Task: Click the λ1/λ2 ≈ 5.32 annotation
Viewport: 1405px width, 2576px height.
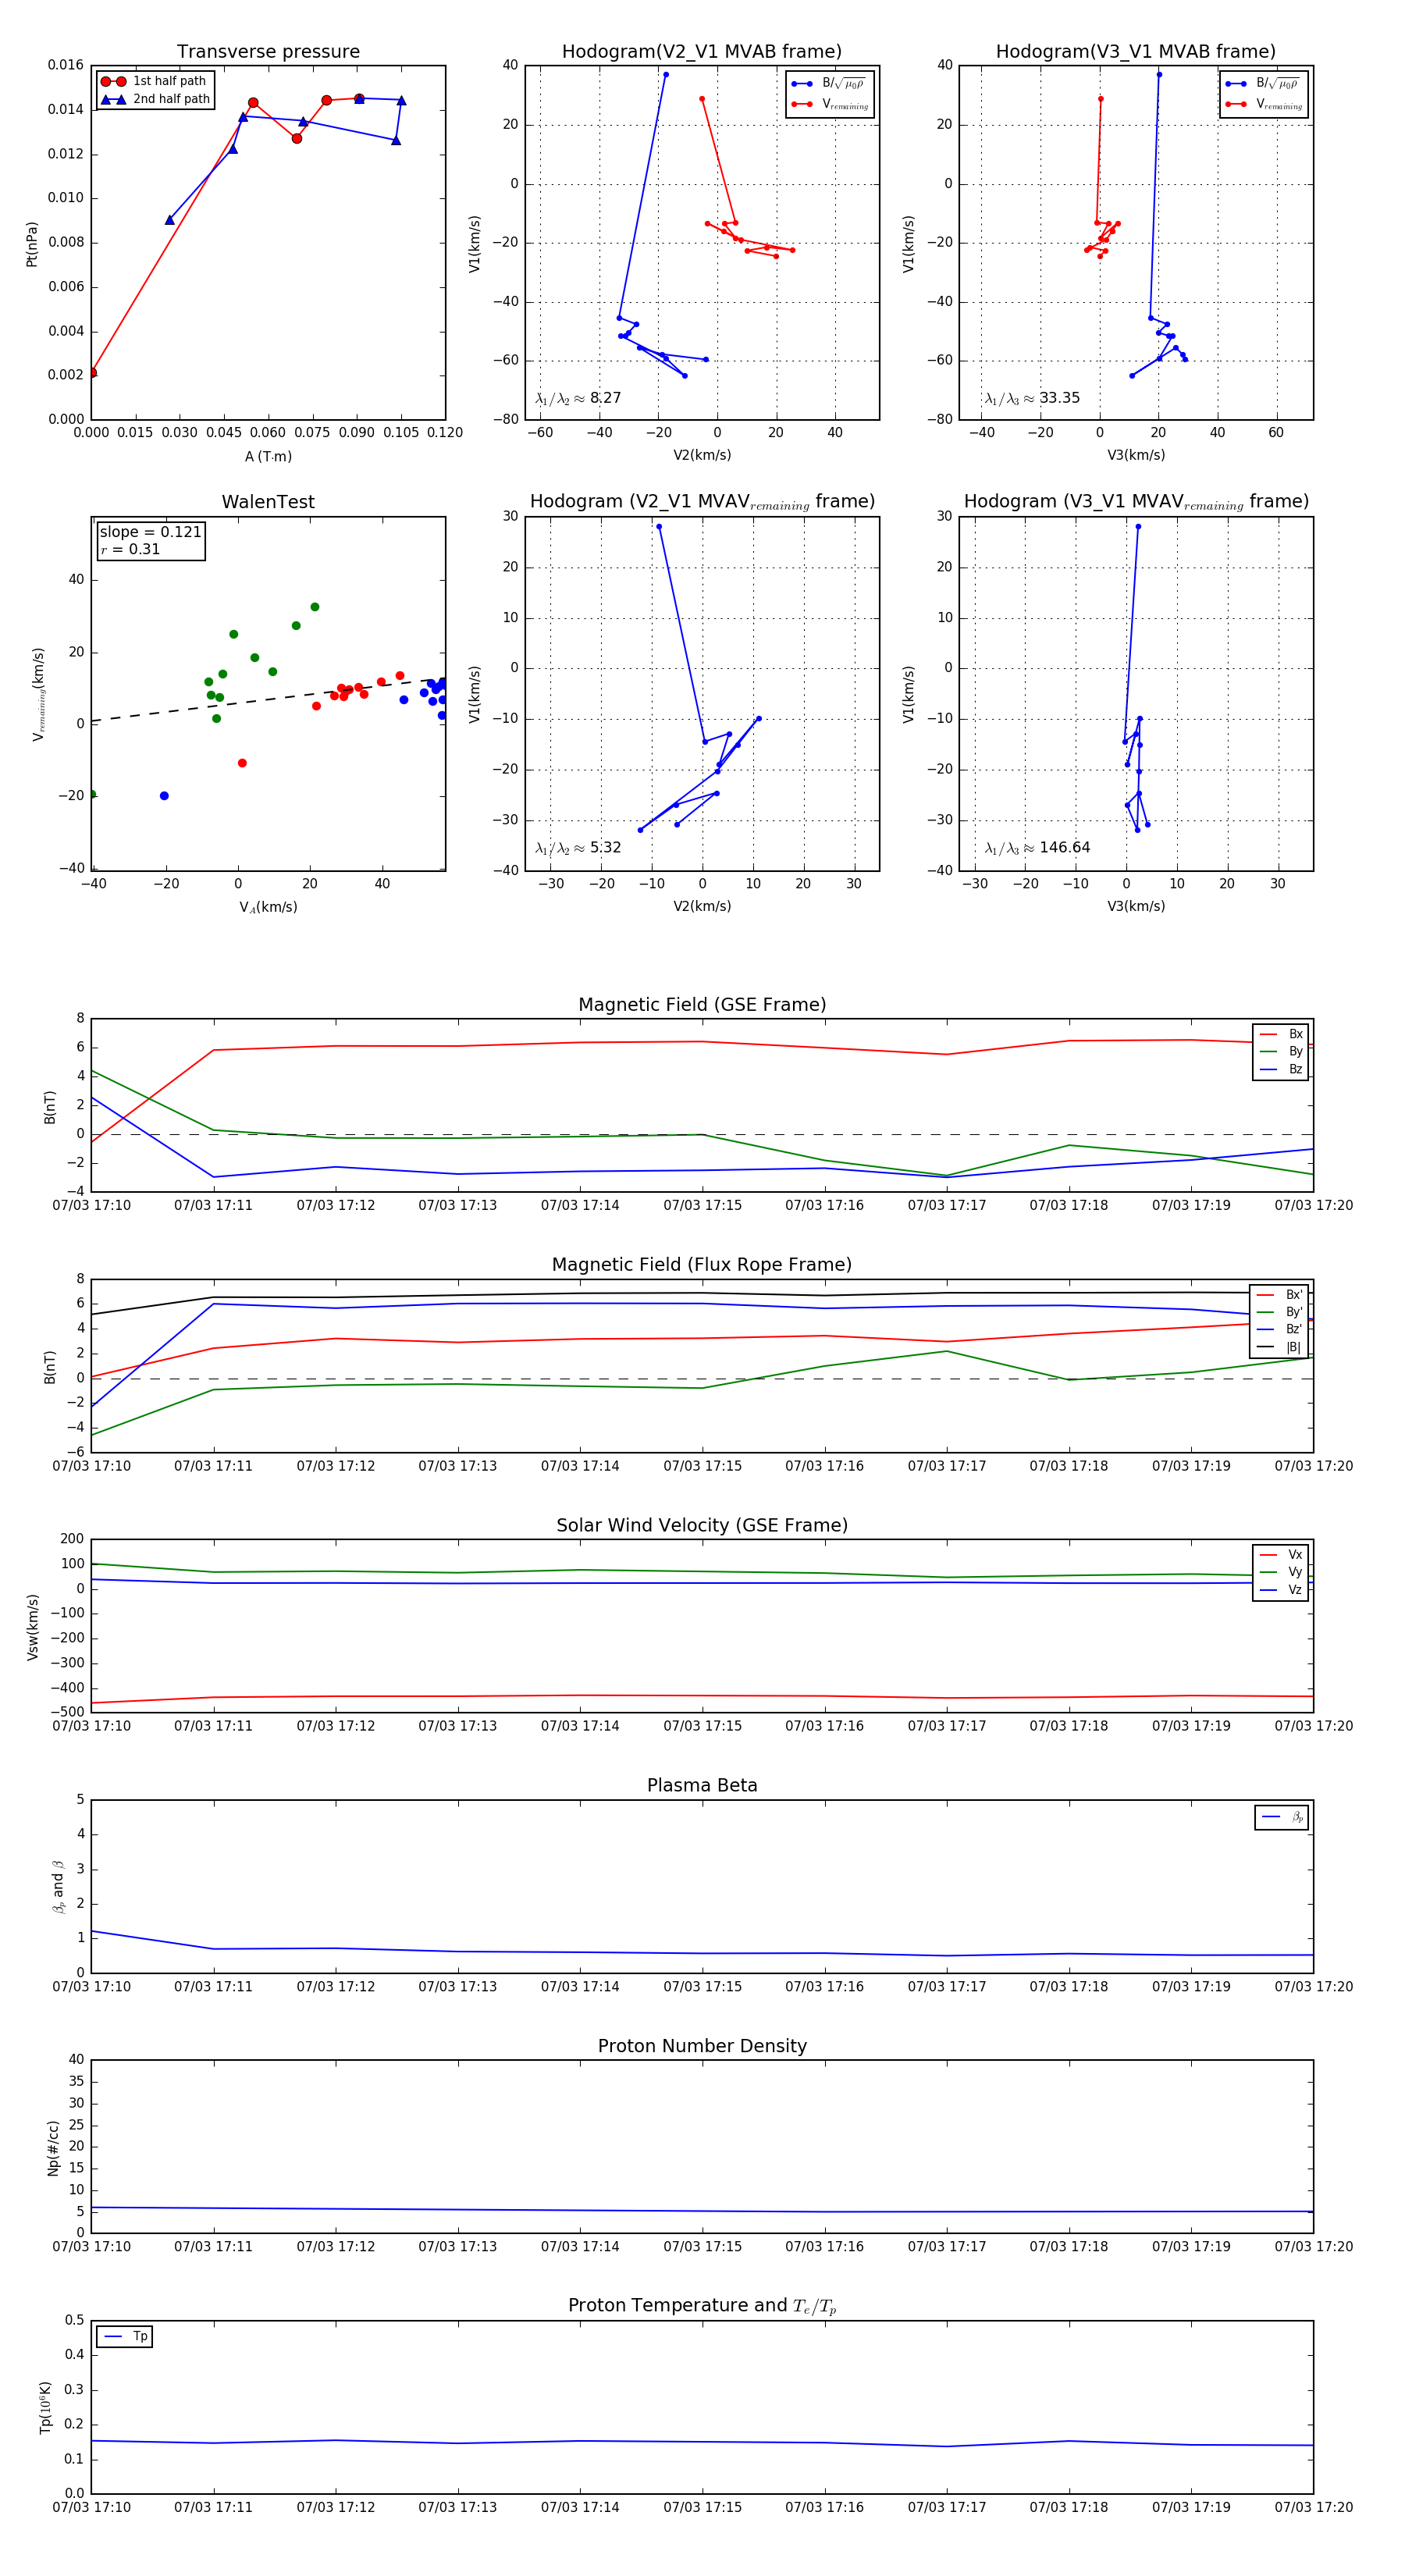Action: (578, 848)
